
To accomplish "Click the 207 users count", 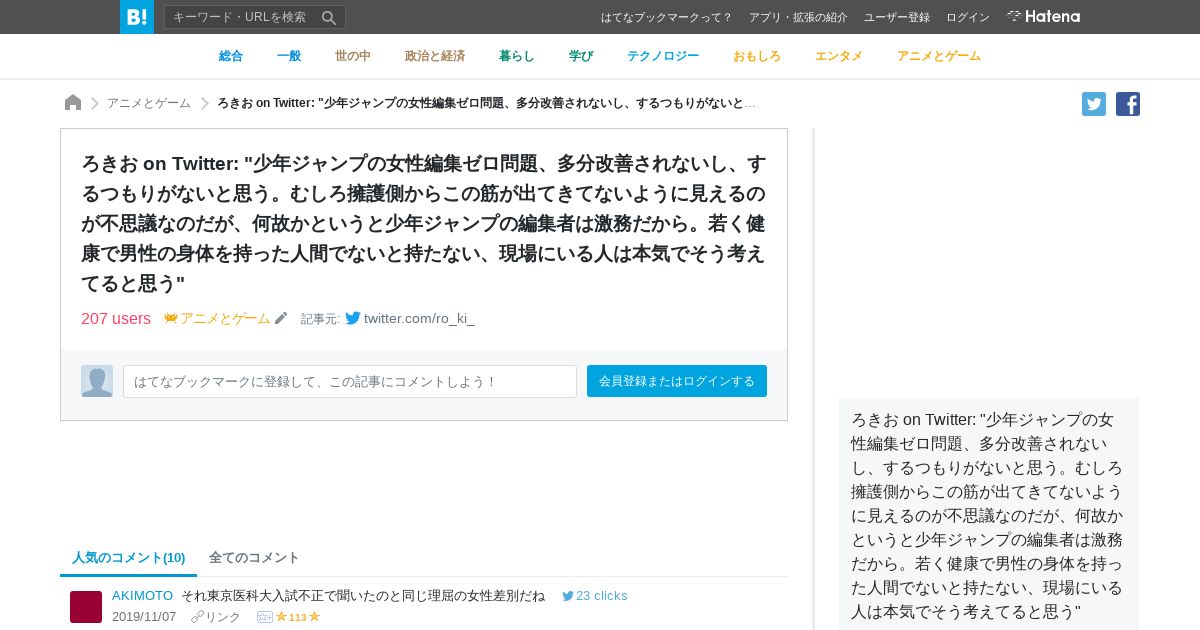I will click(x=116, y=318).
